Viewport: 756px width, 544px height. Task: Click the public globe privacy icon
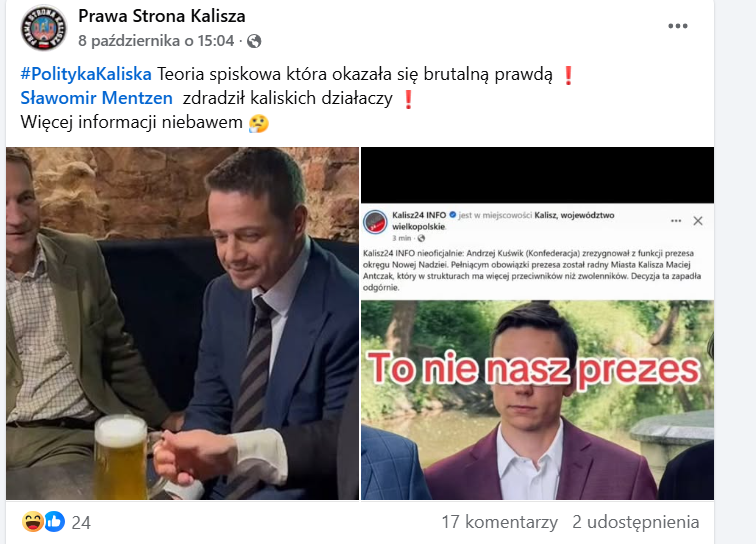[x=254, y=41]
